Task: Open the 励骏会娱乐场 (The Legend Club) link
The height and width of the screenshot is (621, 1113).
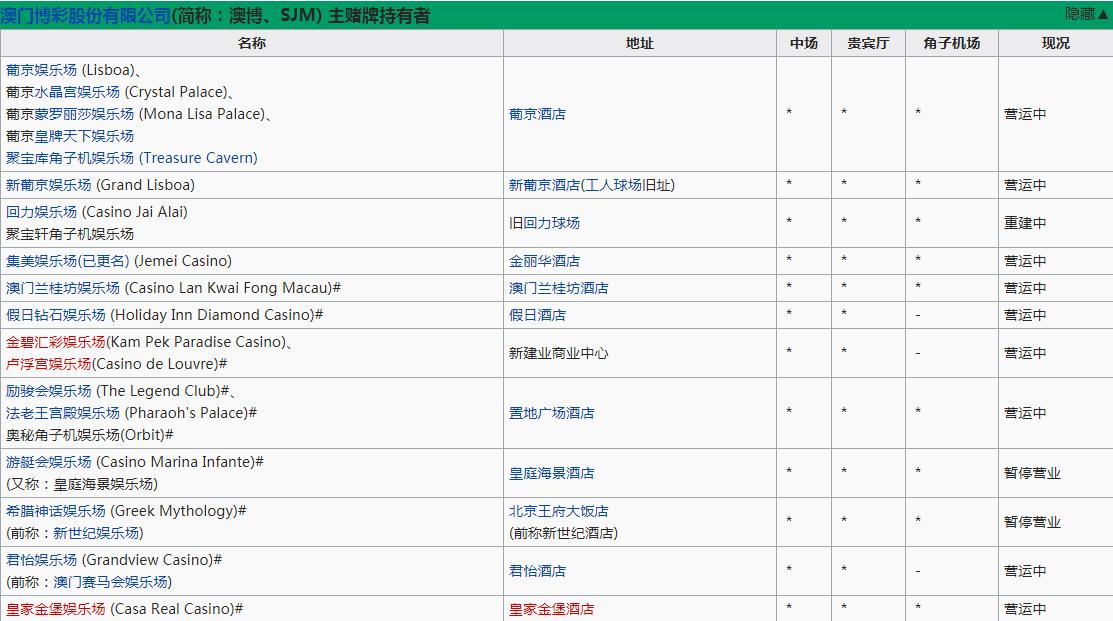Action: point(48,390)
